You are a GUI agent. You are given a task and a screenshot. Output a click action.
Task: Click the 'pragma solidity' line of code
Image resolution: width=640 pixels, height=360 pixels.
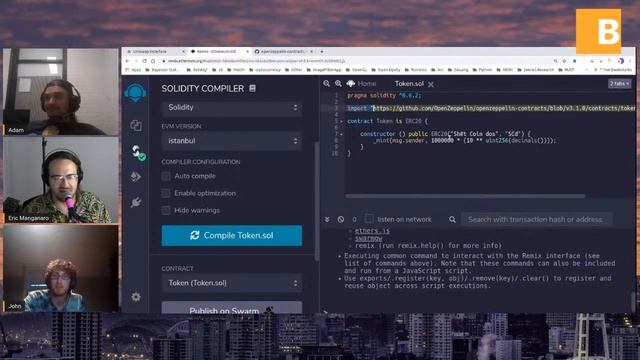(384, 96)
